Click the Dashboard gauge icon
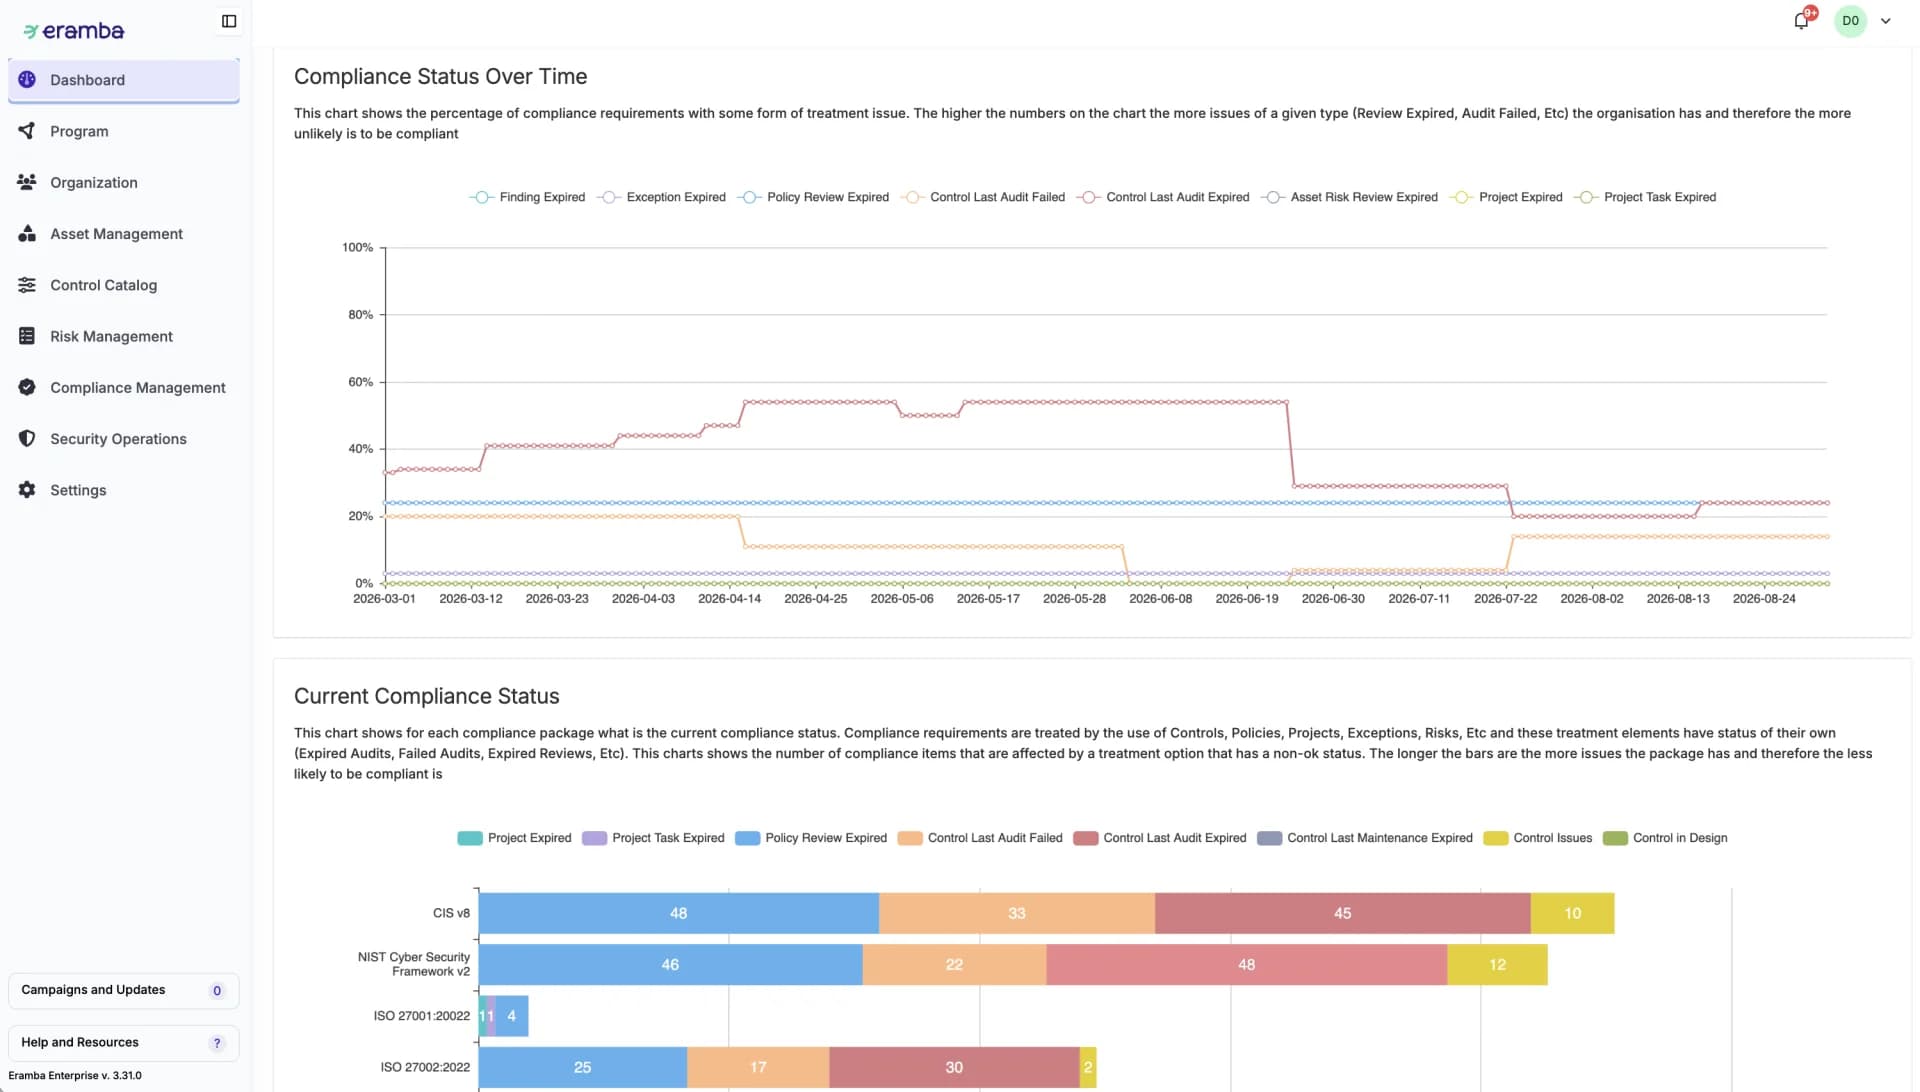This screenshot has height=1092, width=1920. click(x=27, y=80)
